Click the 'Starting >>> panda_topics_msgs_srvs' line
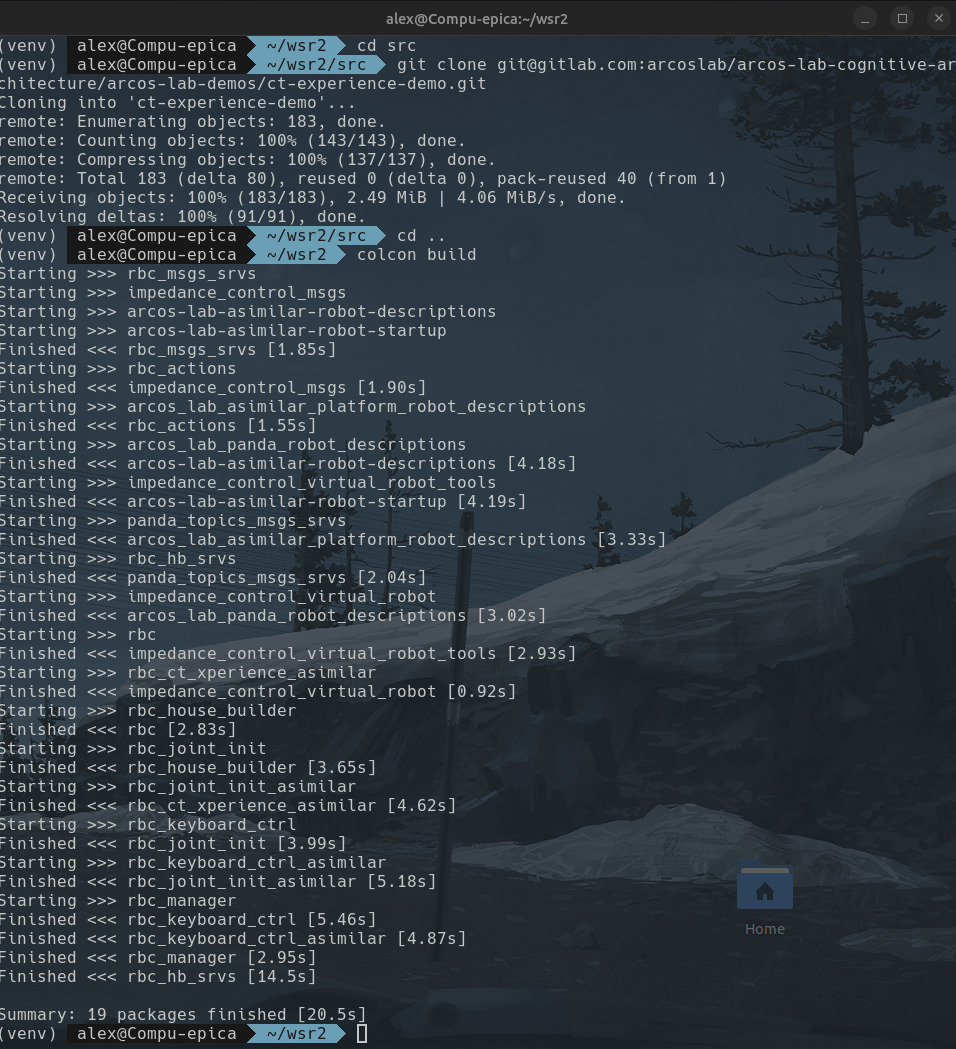 [172, 520]
